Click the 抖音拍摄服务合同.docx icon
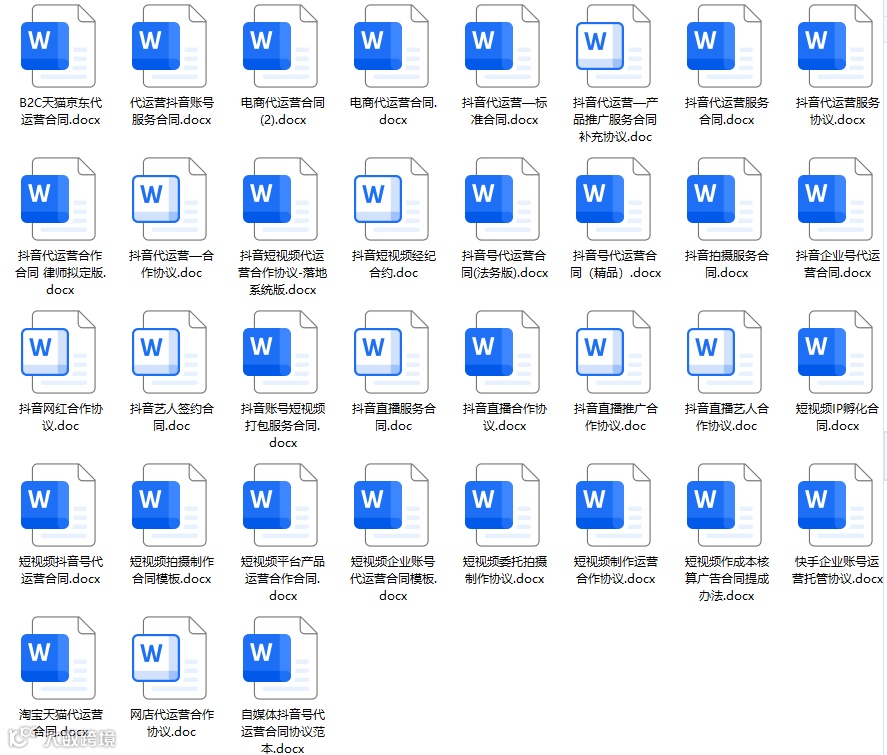 tap(724, 200)
